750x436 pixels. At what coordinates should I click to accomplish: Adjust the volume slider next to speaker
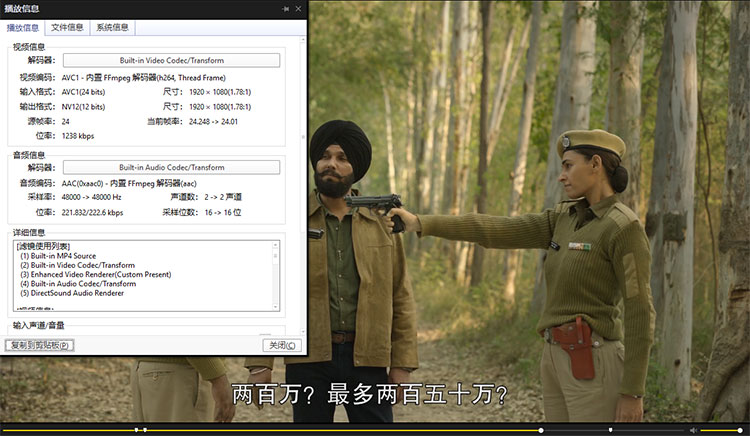[722, 430]
